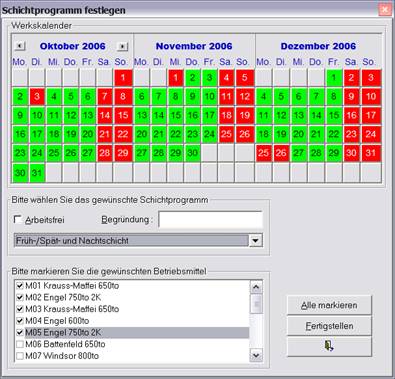Click M04 Engel 600to label
Viewport: 395px width, 379px height.
click(57, 321)
